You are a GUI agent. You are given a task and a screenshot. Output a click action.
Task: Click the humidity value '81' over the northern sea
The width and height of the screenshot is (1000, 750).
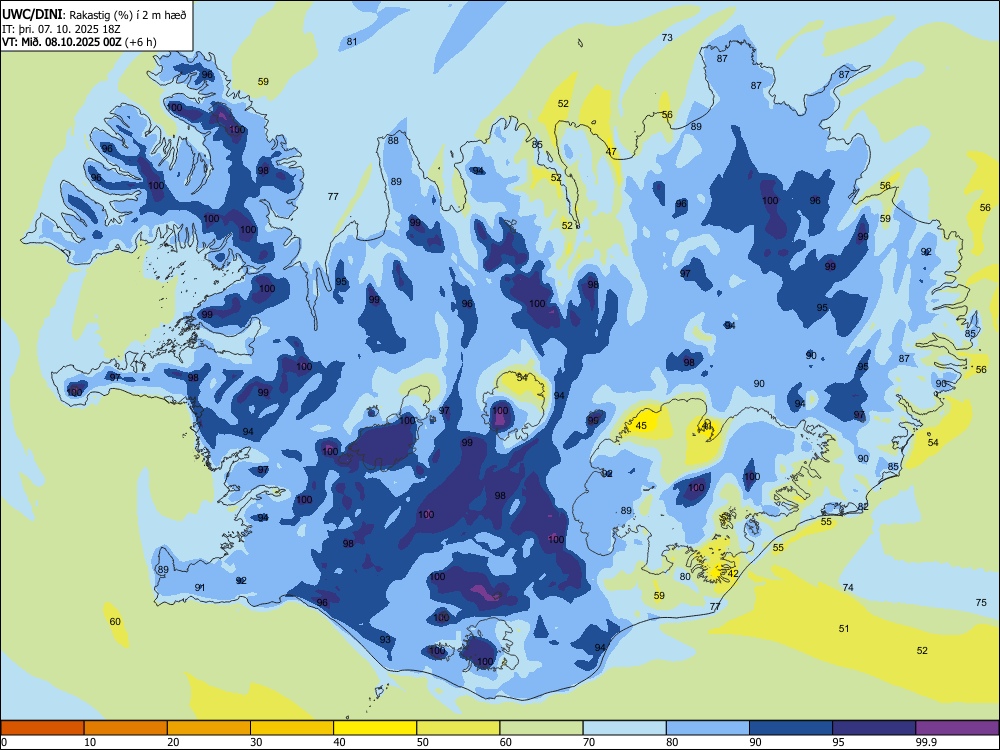coord(351,42)
